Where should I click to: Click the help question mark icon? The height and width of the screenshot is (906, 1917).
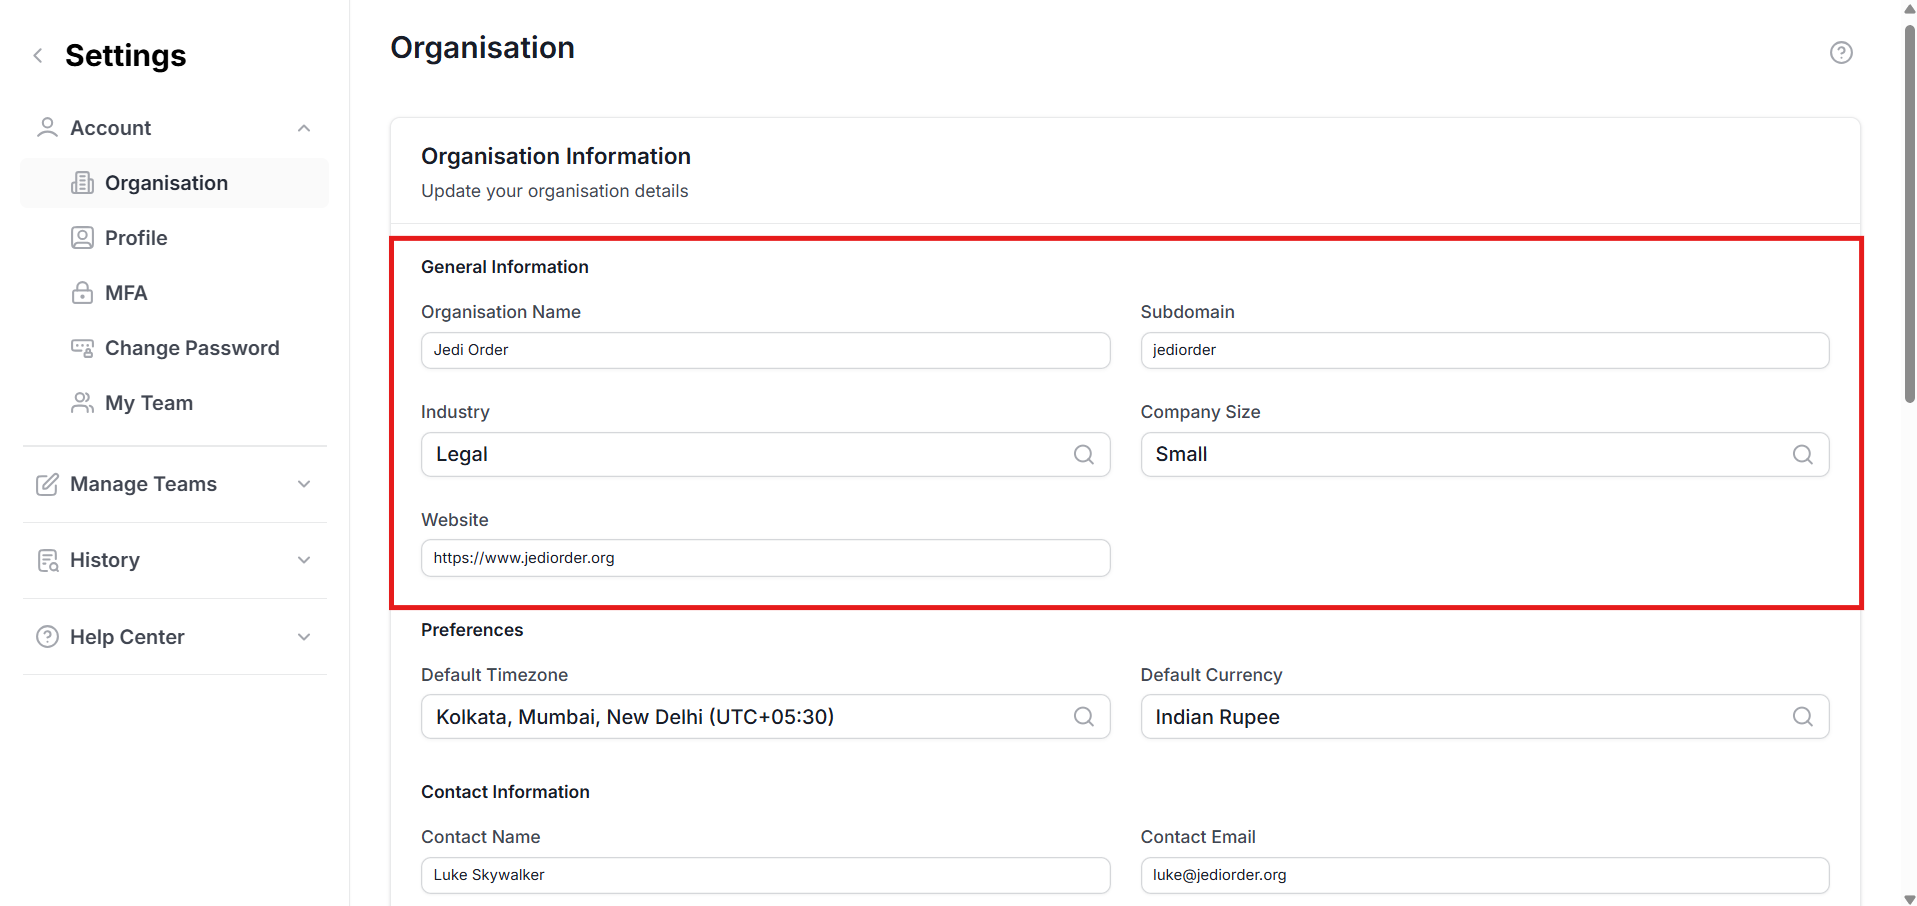(1840, 53)
